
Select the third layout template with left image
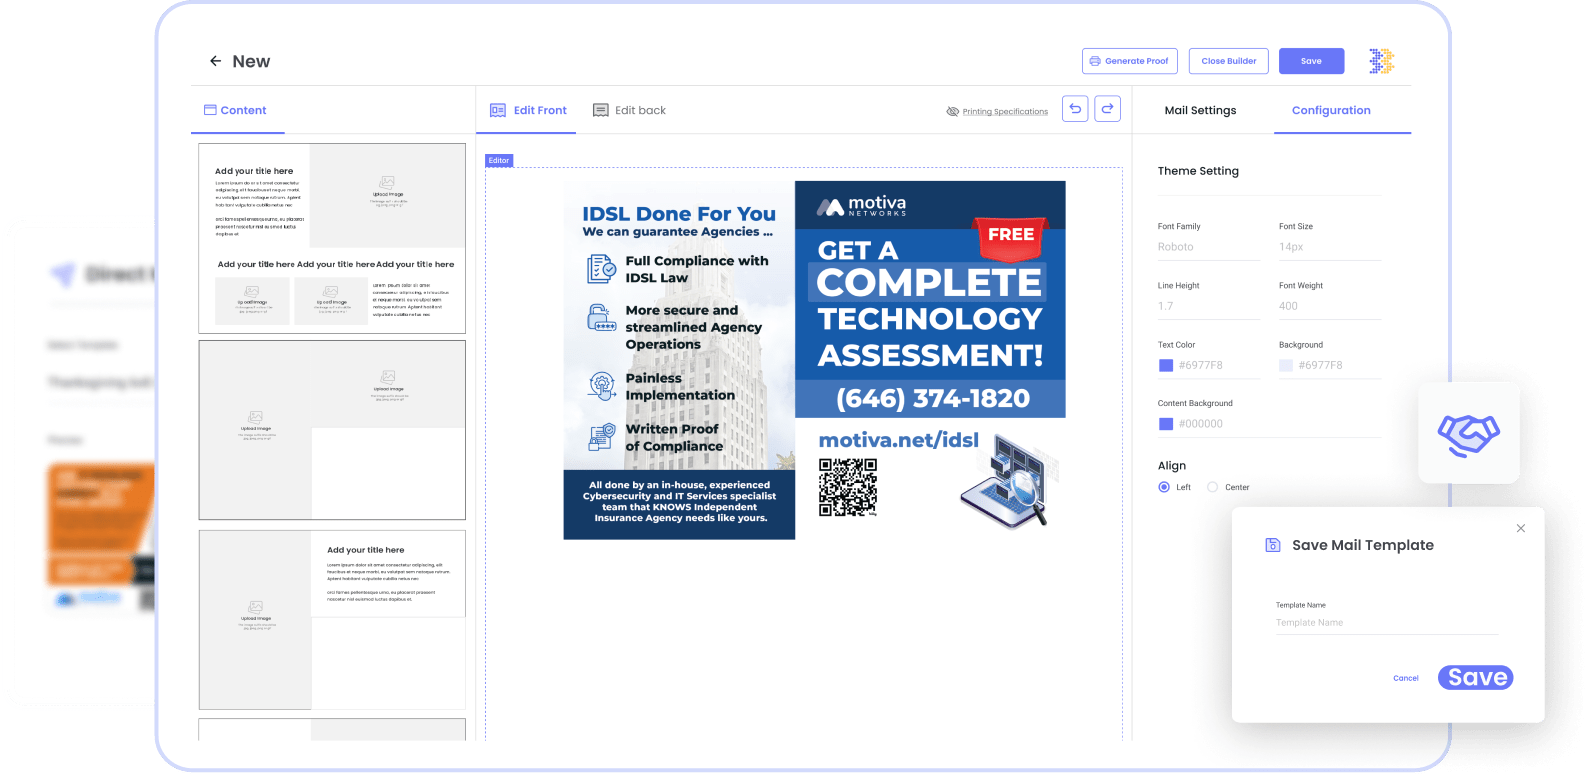pos(332,620)
